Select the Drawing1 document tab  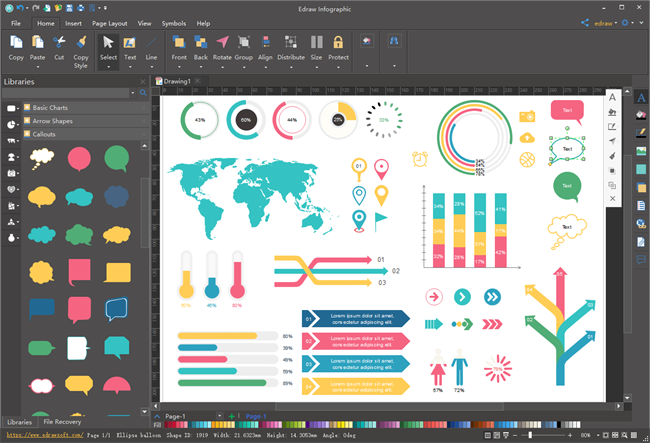[x=177, y=81]
